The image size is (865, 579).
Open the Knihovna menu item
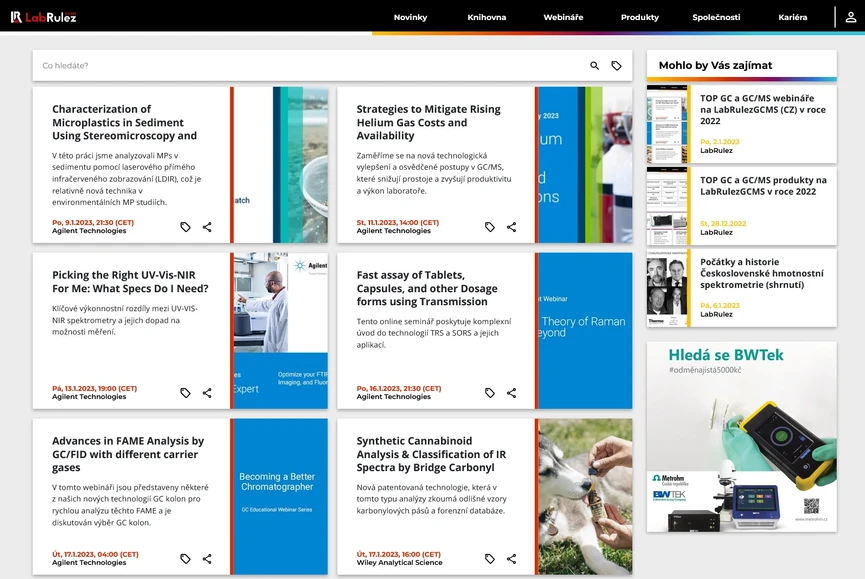click(487, 17)
